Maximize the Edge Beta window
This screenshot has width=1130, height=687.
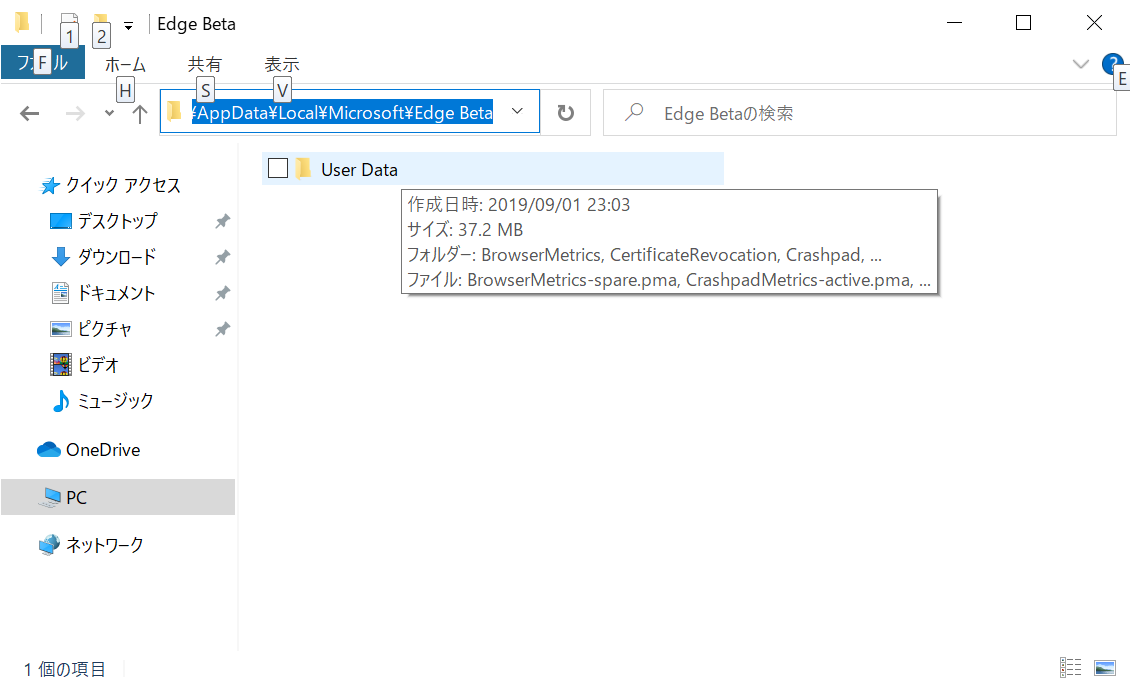(1023, 23)
